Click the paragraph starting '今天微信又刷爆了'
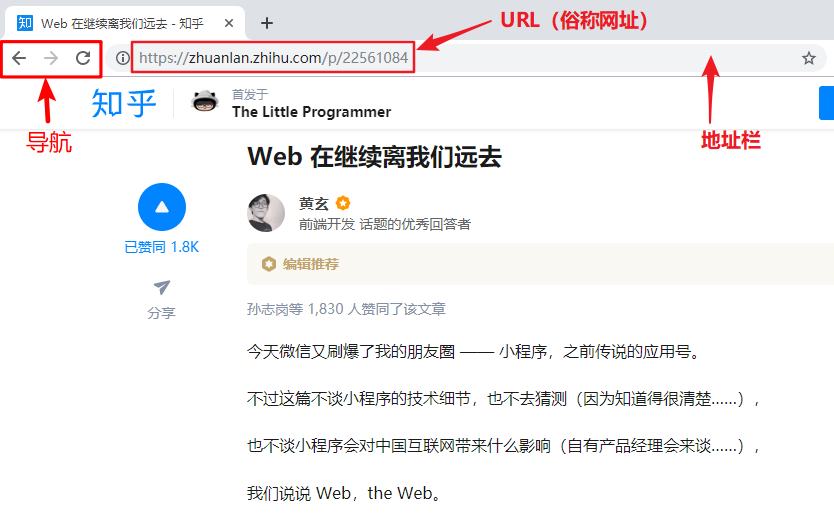 [474, 352]
